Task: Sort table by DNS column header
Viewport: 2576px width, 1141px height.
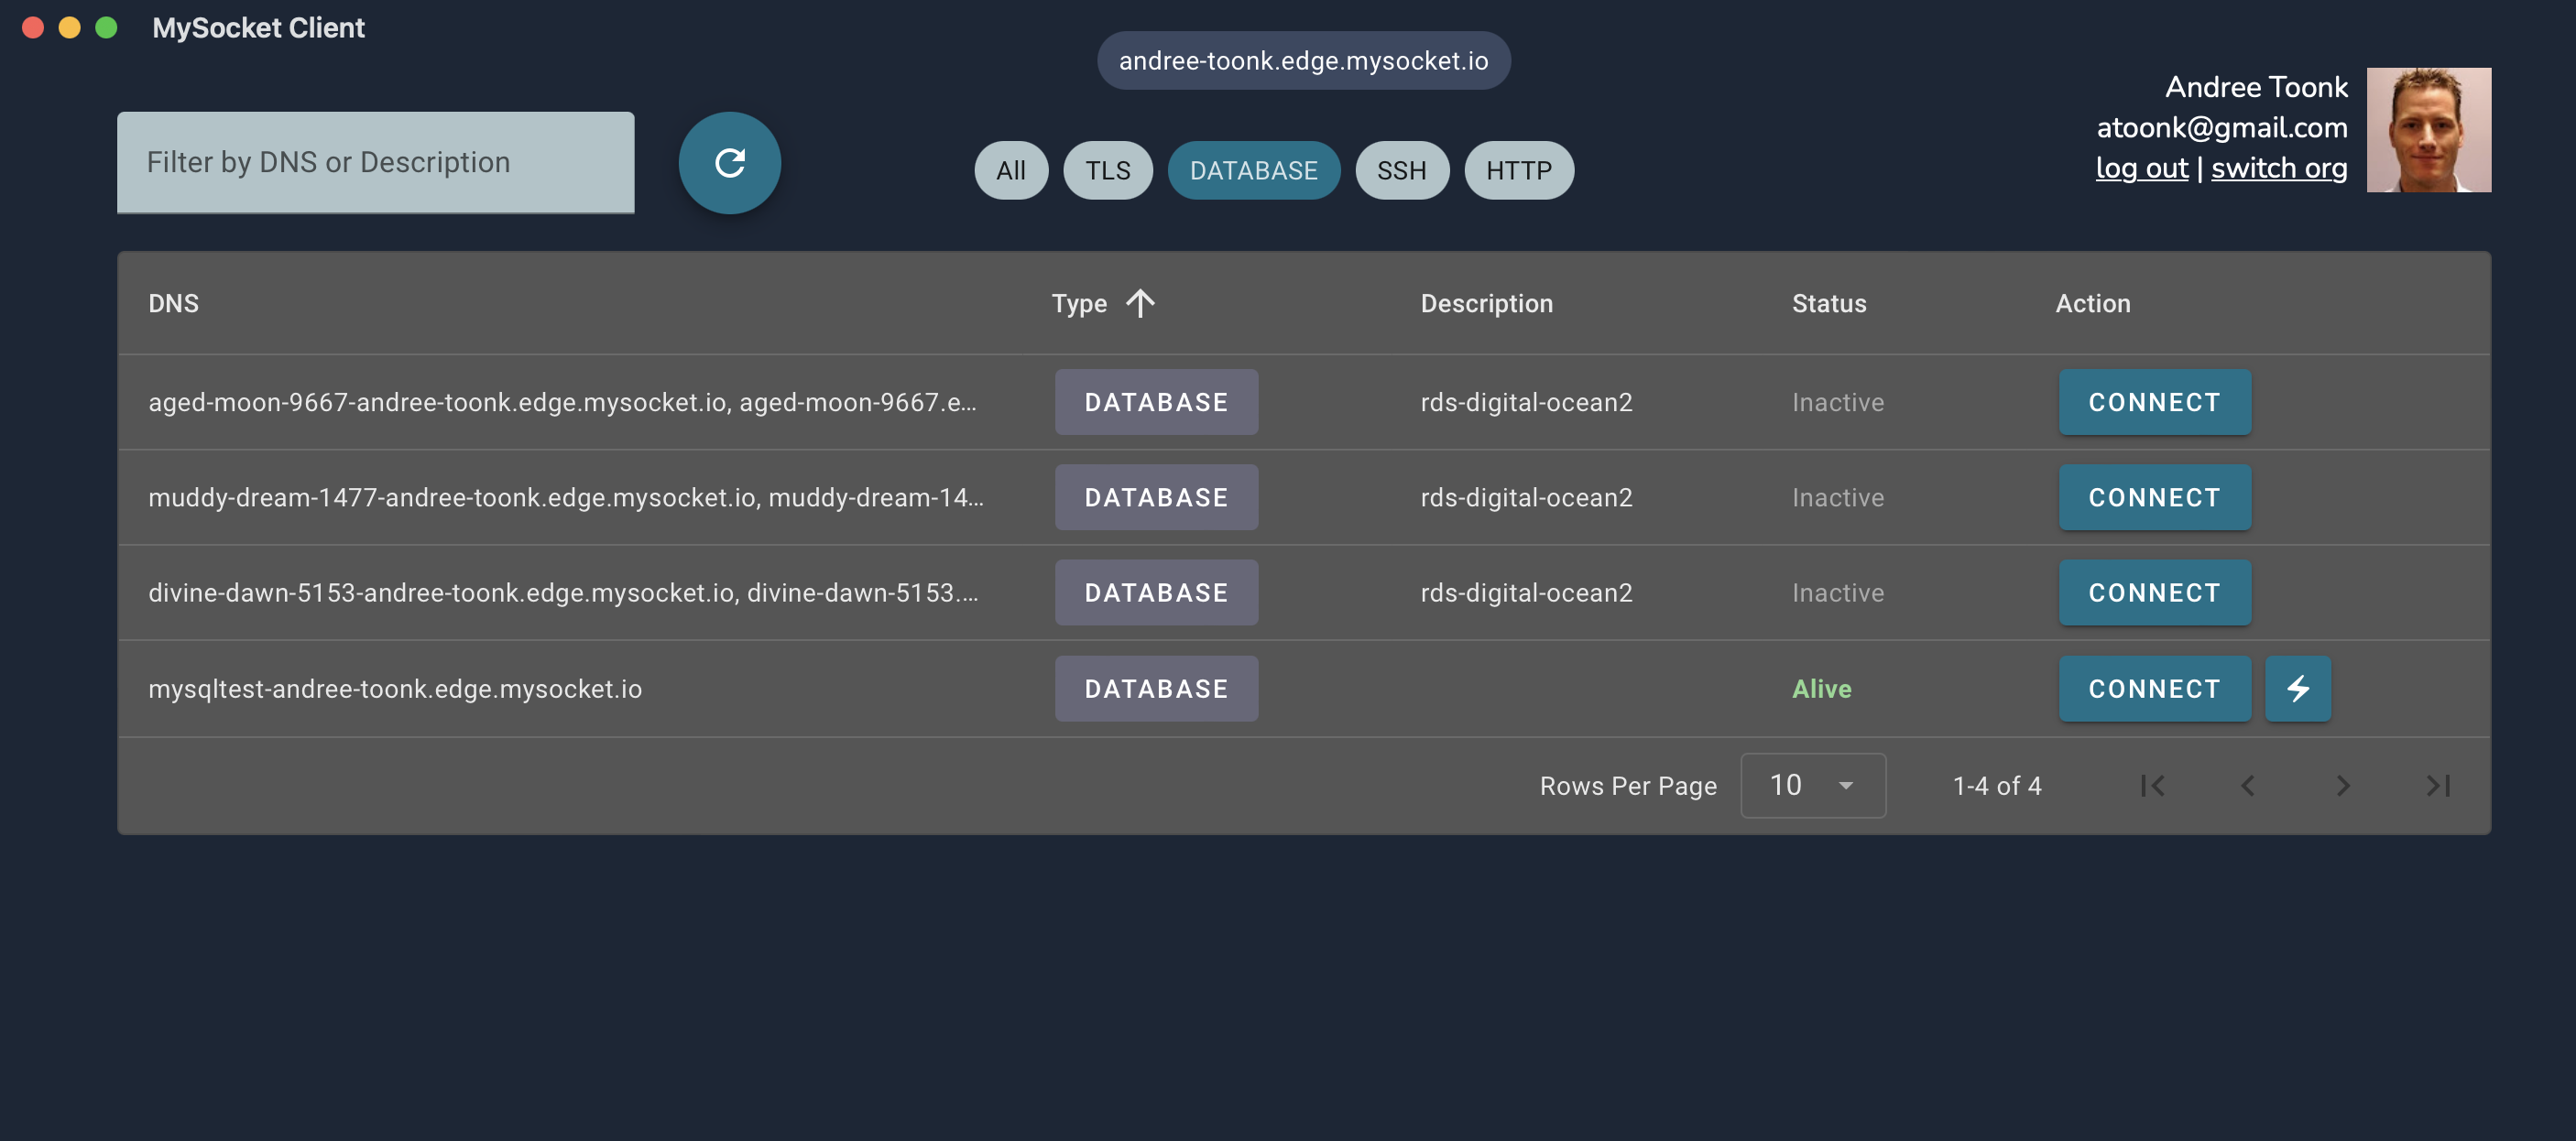Action: [x=173, y=303]
